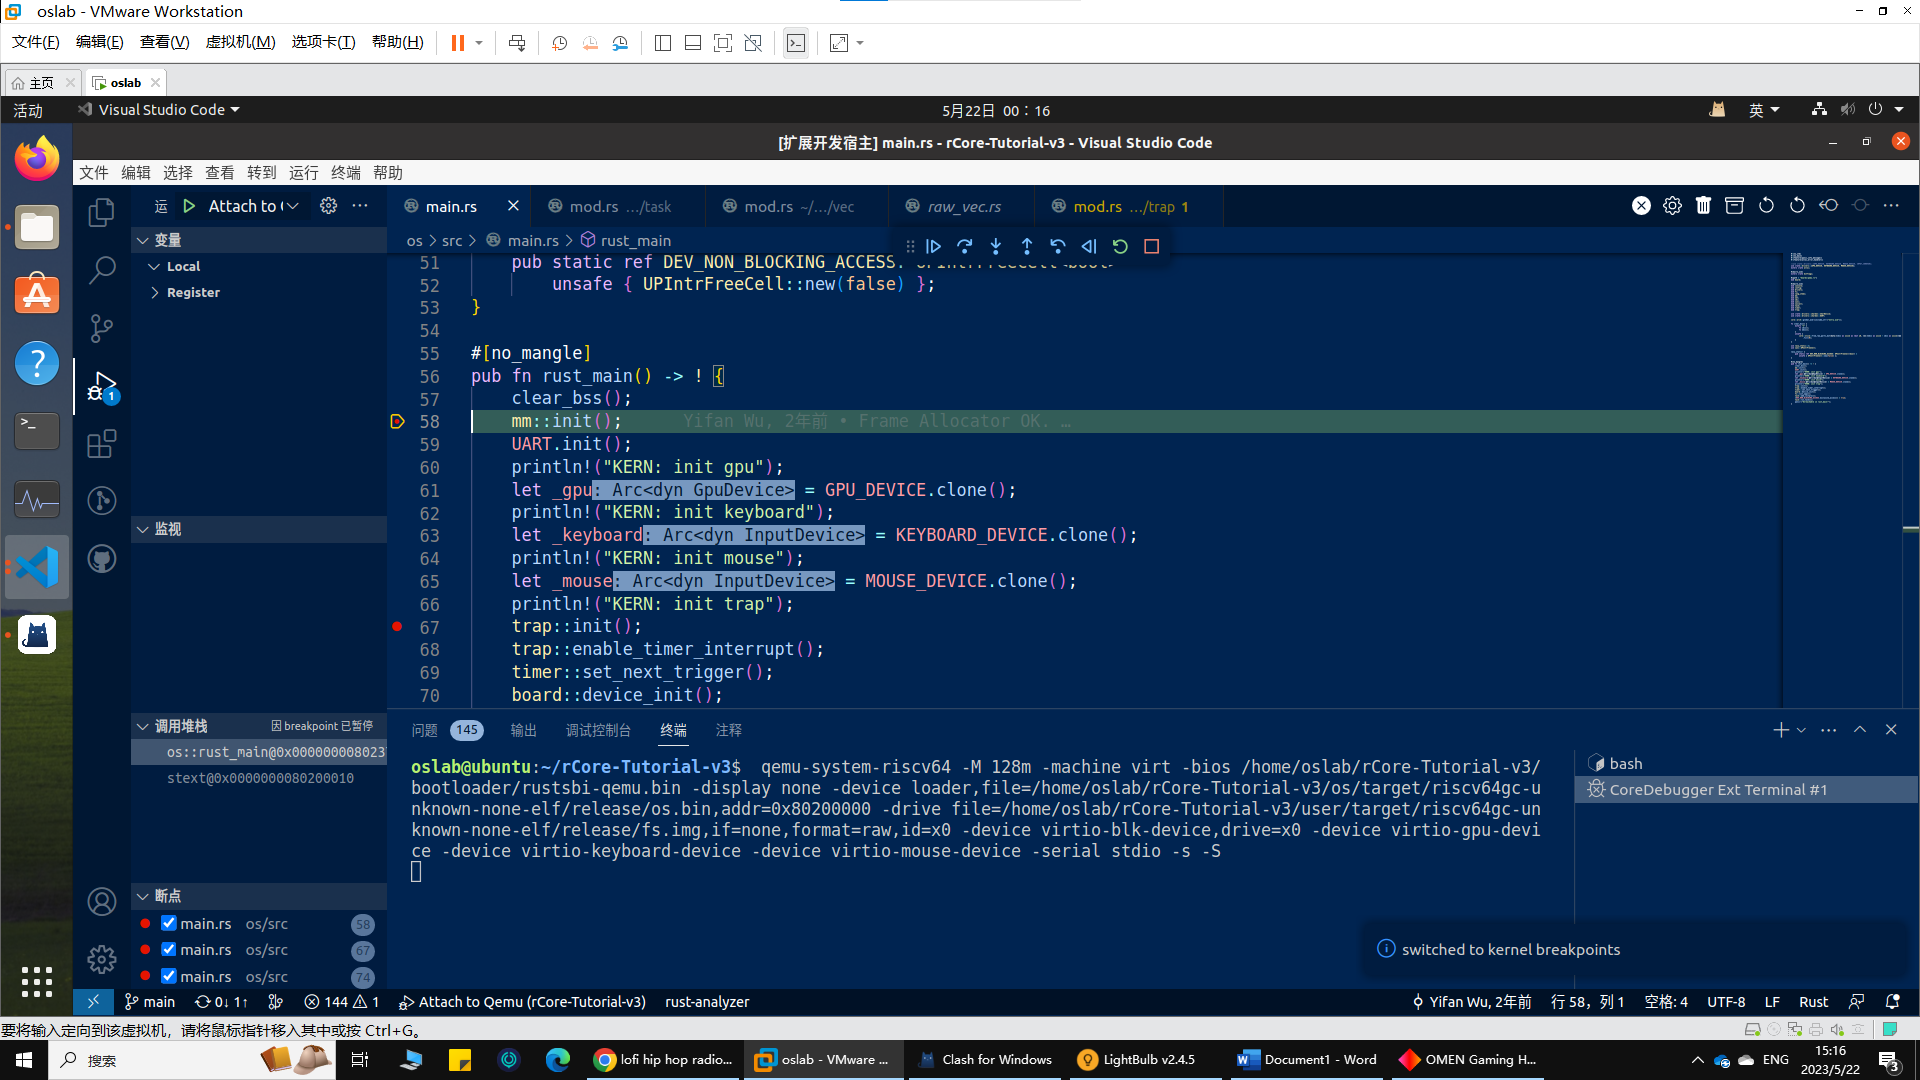Click the Rust language mode in status bar
This screenshot has width=1920, height=1080.
click(x=1813, y=1002)
